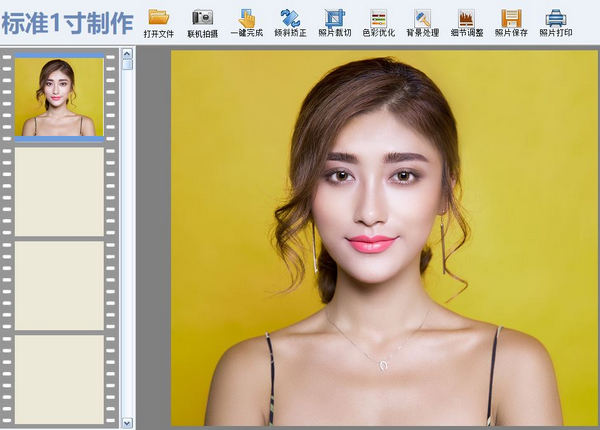Viewport: 600px width, 430px height.
Task: Open color optimization (色彩优化)
Action: pos(378,17)
